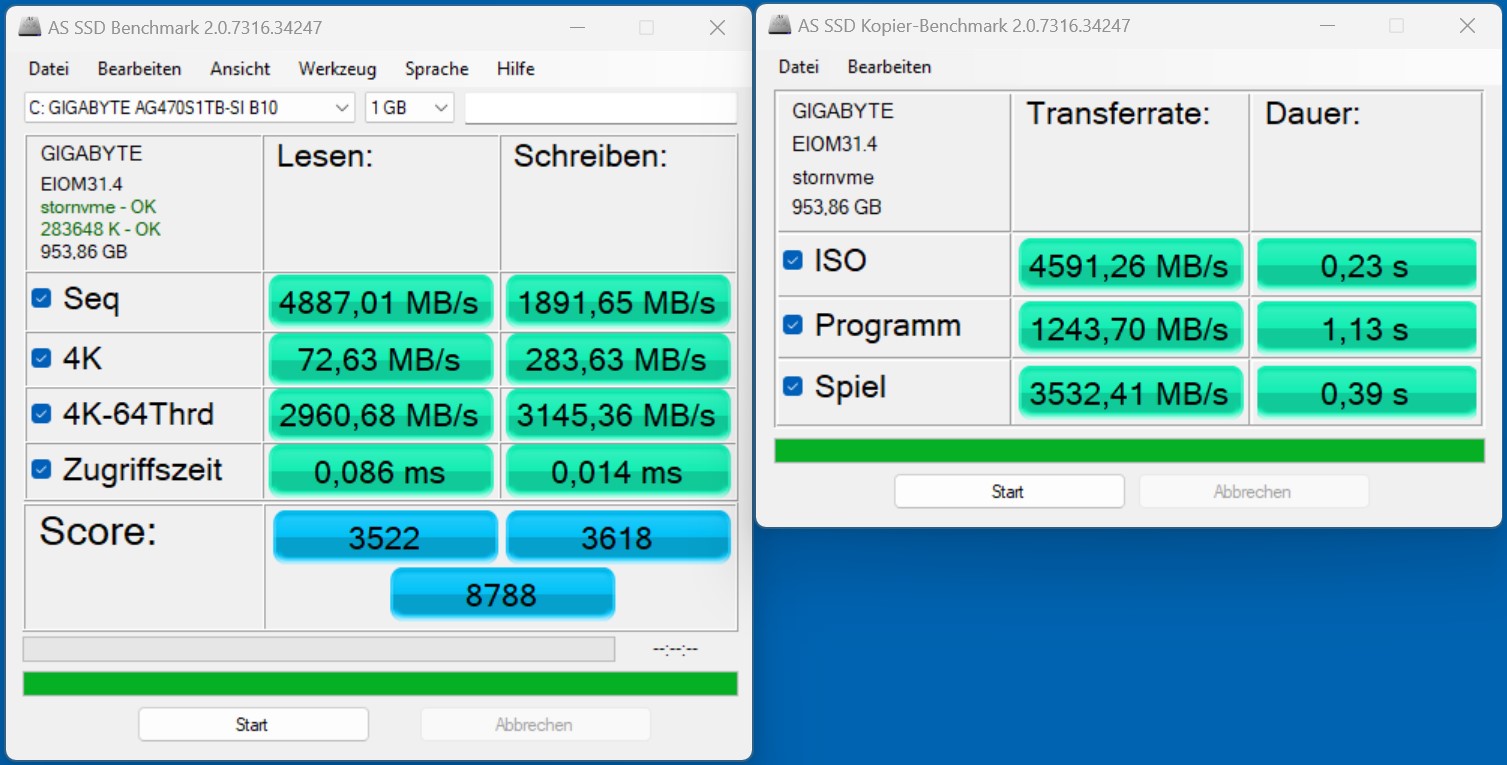Click the read access time 0,086 ms
1507x765 pixels.
tap(381, 471)
